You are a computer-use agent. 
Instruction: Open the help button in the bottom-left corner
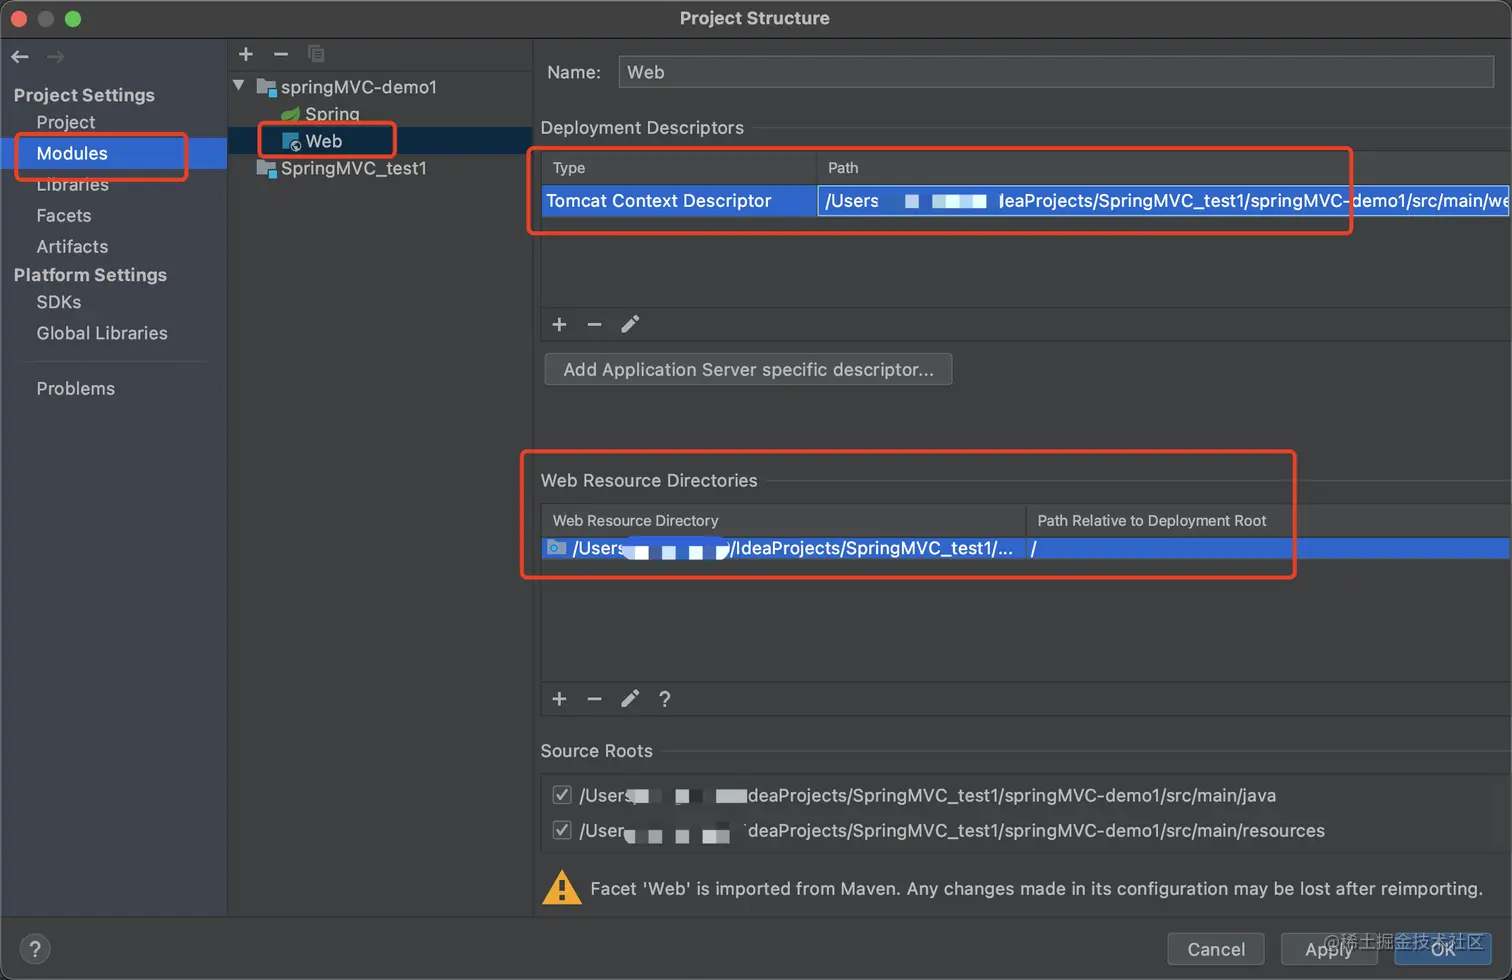[34, 949]
